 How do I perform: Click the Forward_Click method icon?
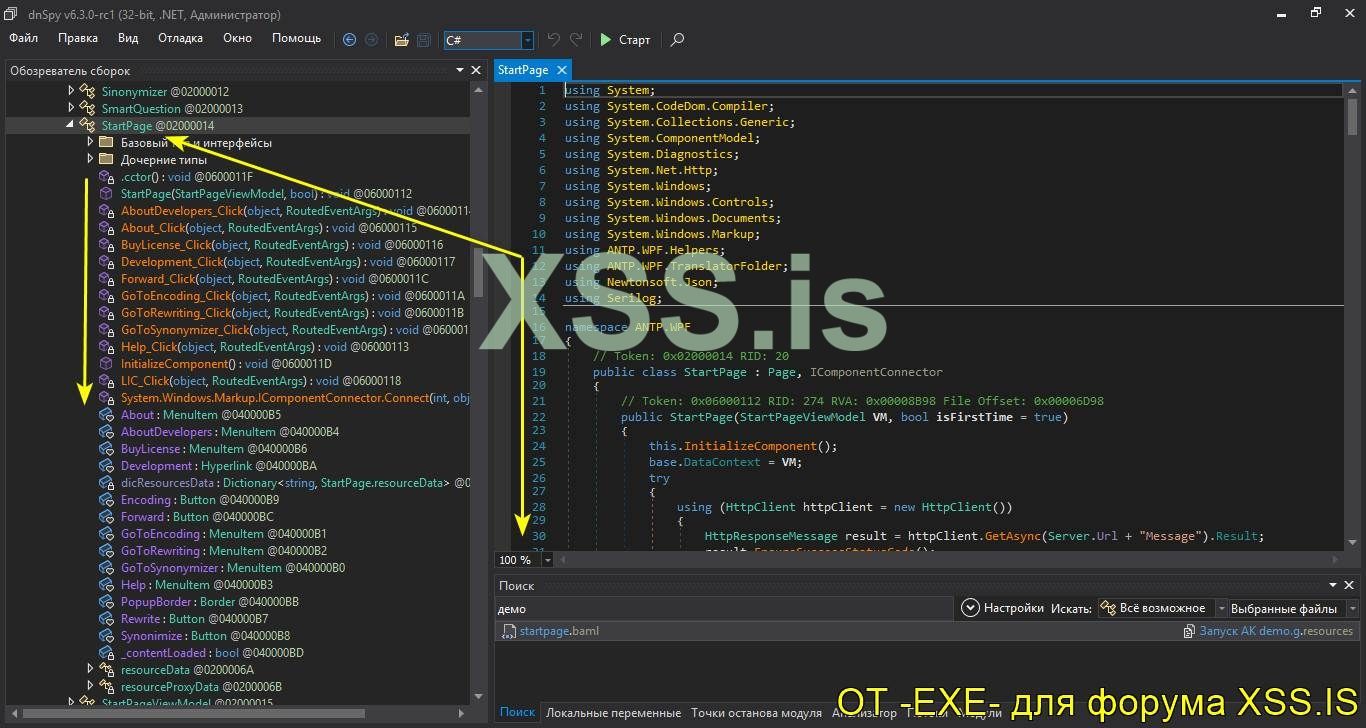pos(106,279)
